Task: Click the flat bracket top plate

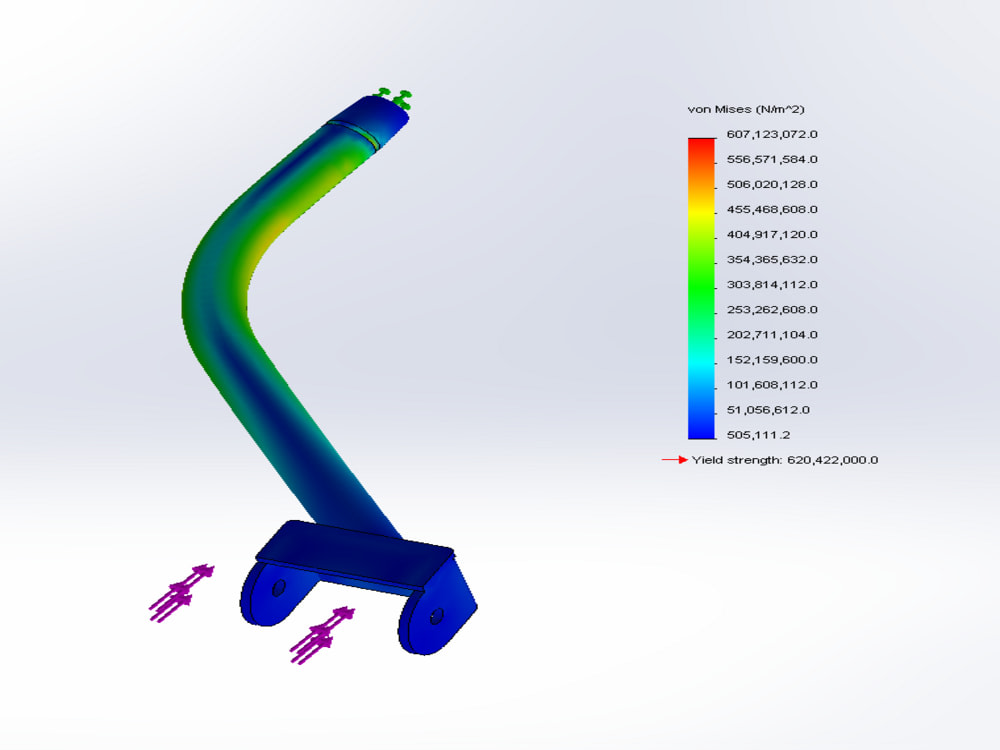Action: pyautogui.click(x=355, y=553)
